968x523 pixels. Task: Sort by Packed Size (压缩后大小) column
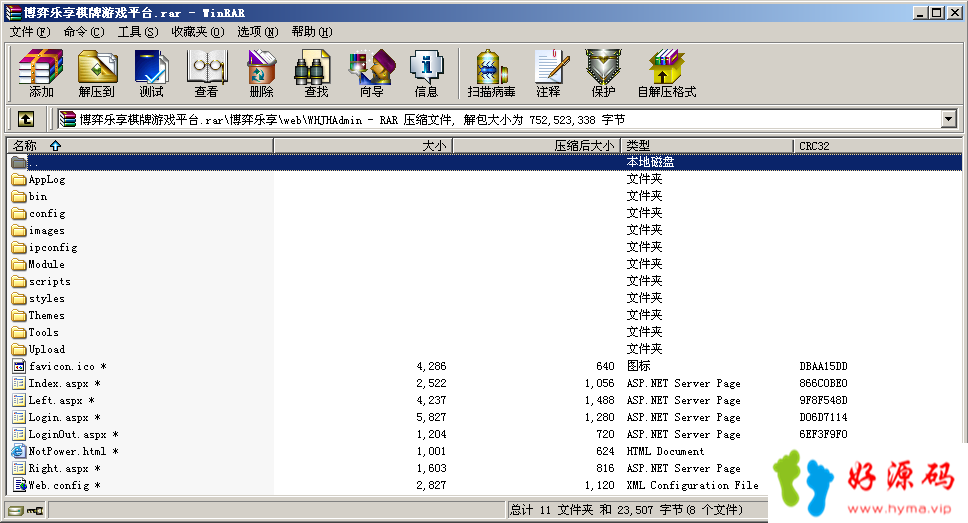(x=536, y=146)
